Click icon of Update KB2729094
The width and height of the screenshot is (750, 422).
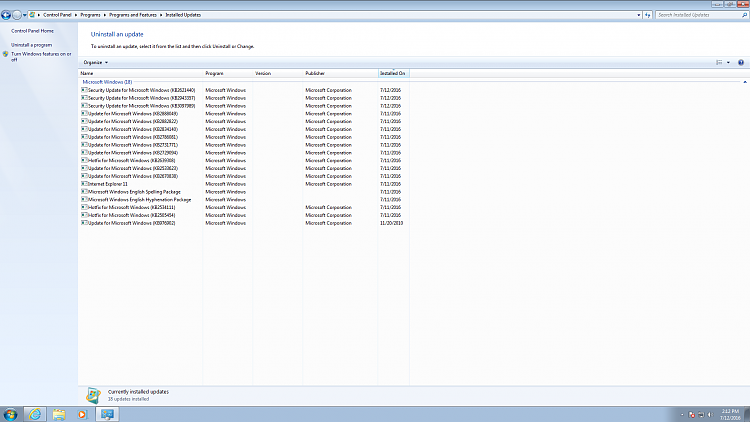[x=84, y=153]
